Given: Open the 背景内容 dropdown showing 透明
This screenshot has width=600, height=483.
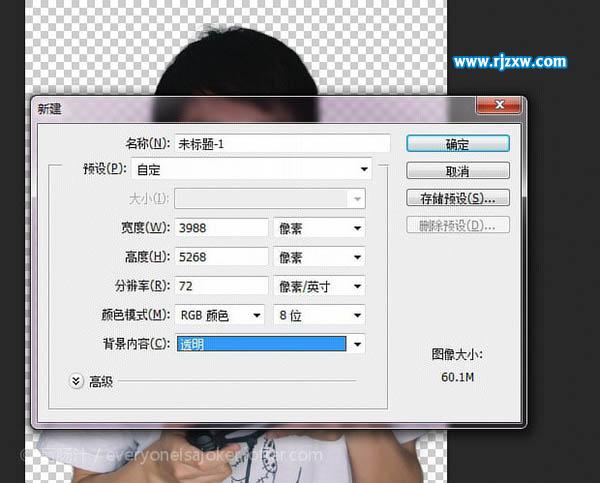Looking at the screenshot, I should click(270, 344).
